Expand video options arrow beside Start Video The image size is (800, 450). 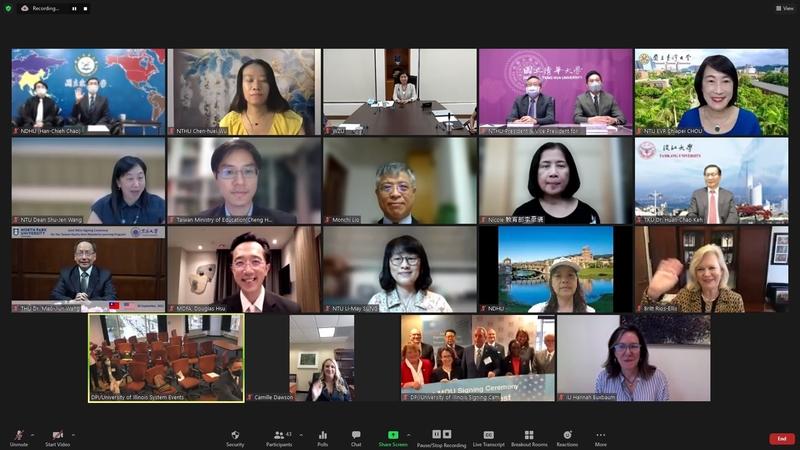74,434
